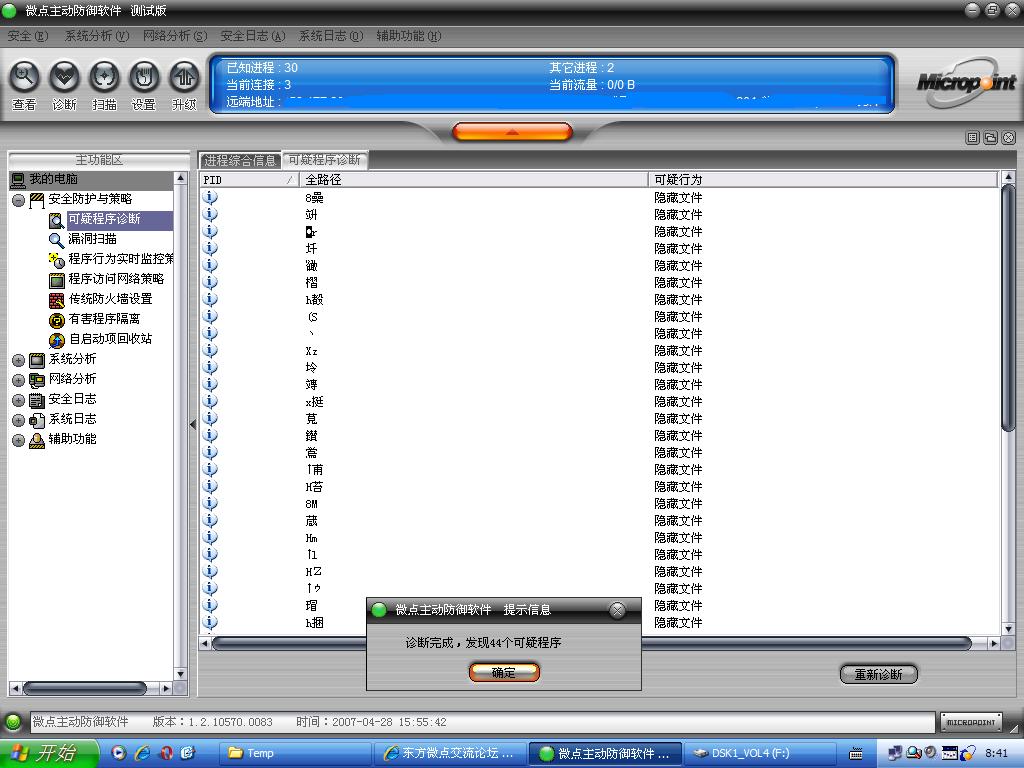
Task: Open the Windows 开始 Start menu
Action: [49, 753]
